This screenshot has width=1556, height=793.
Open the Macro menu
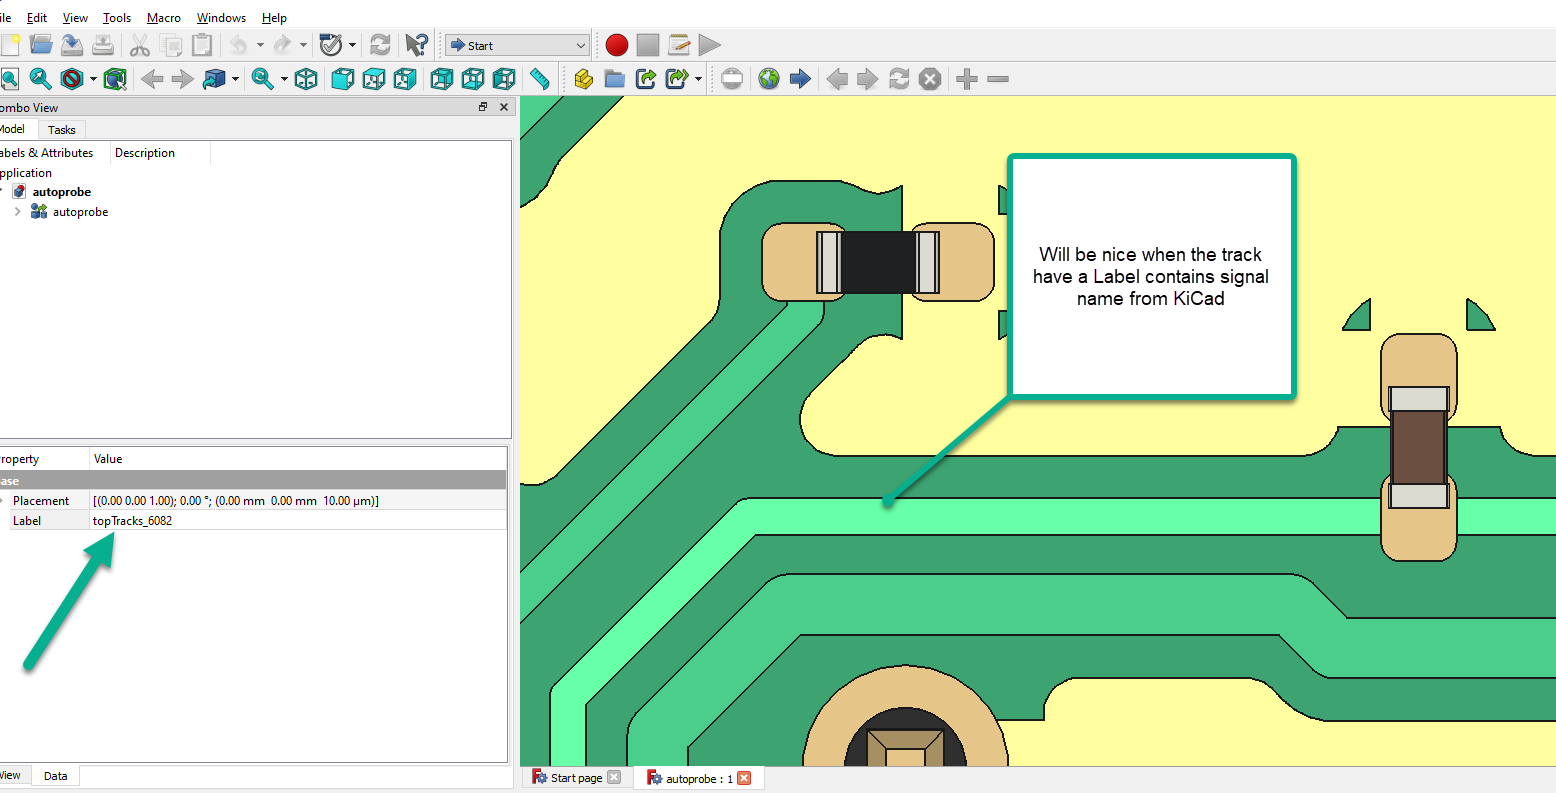[x=163, y=17]
